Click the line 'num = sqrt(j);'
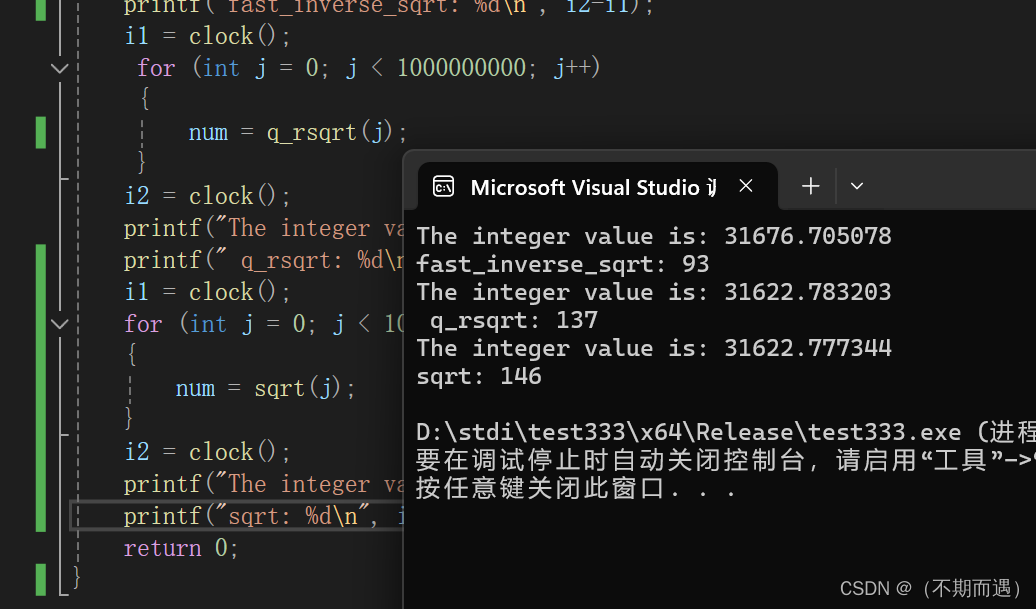The height and width of the screenshot is (609, 1036). (x=265, y=388)
